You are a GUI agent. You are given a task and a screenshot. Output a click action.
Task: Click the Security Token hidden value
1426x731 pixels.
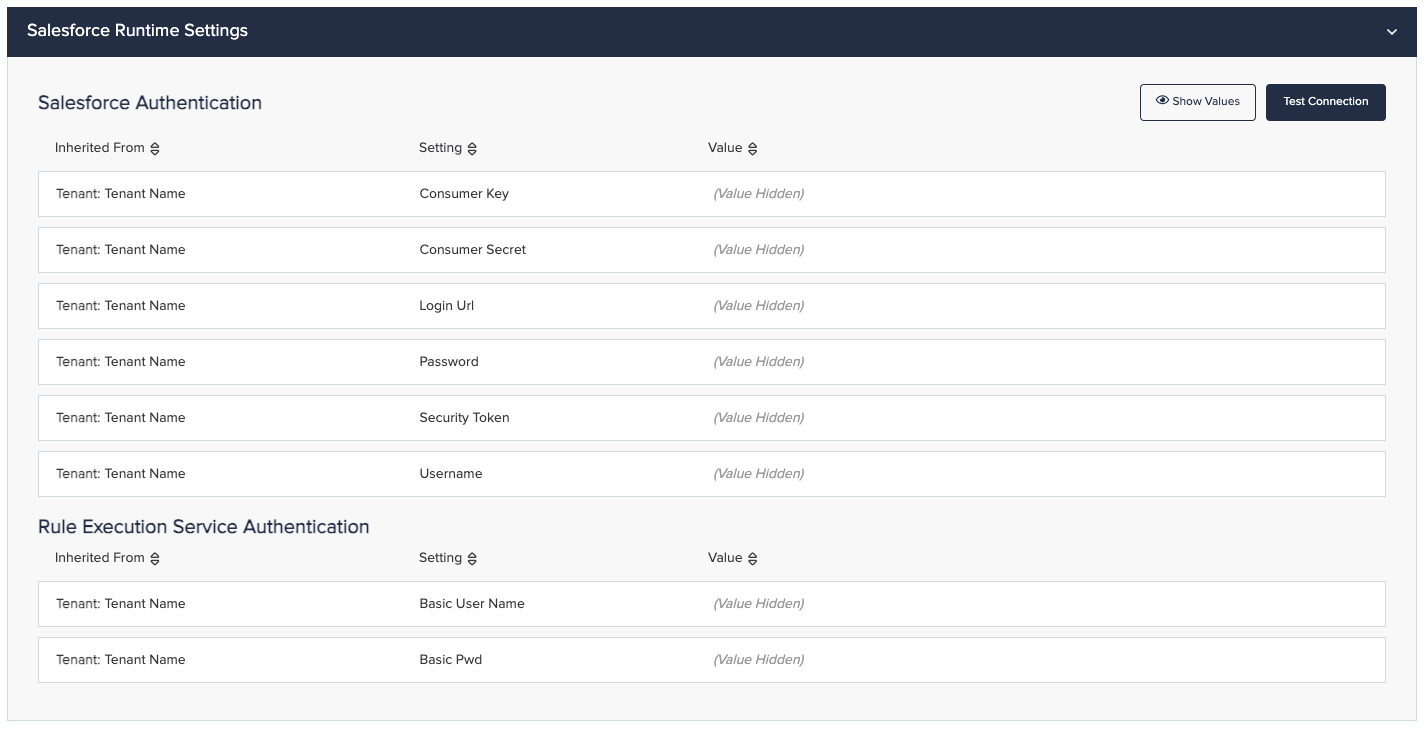click(x=758, y=418)
